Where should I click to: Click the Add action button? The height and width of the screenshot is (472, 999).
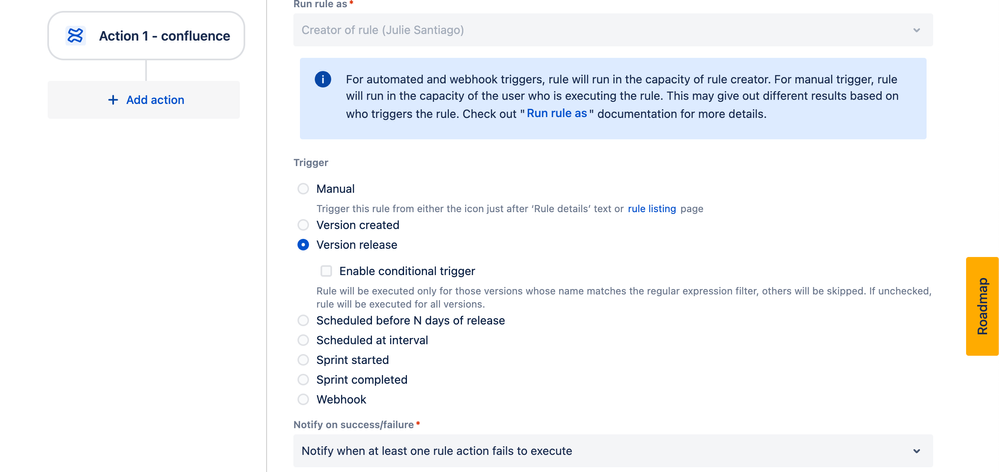coord(144,100)
